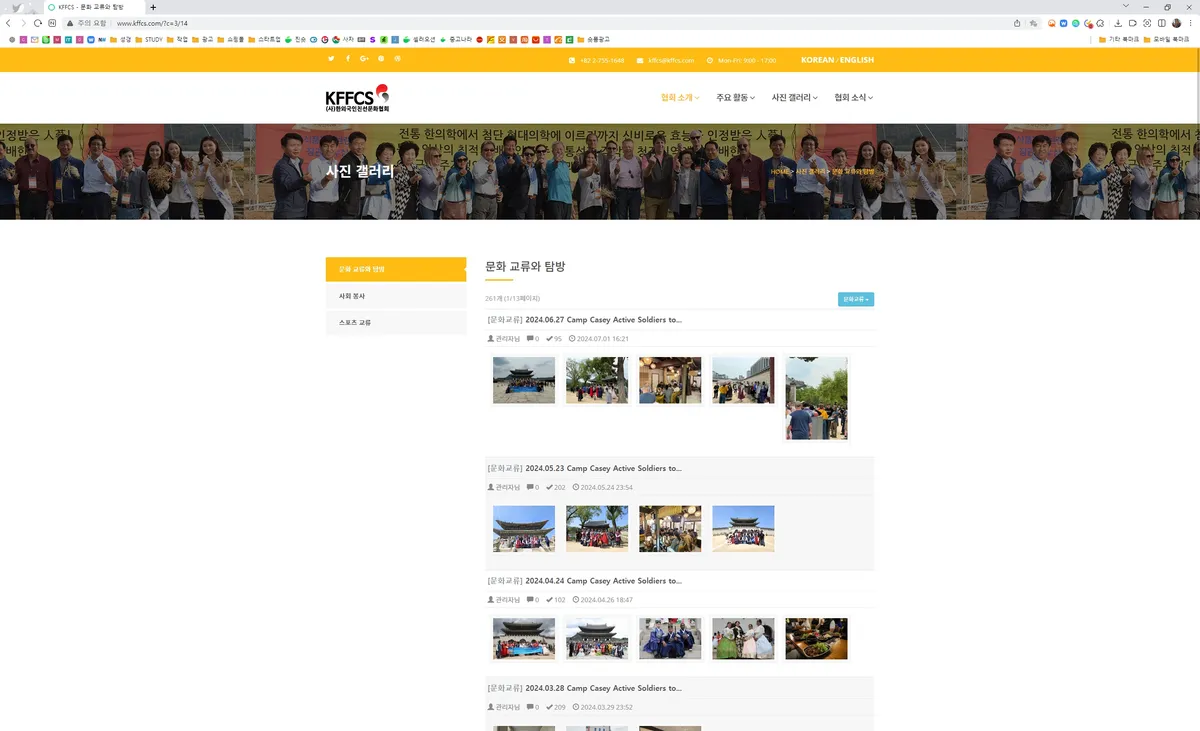
Task: Select 스포츠 교류 in the left sidebar
Action: (x=396, y=323)
